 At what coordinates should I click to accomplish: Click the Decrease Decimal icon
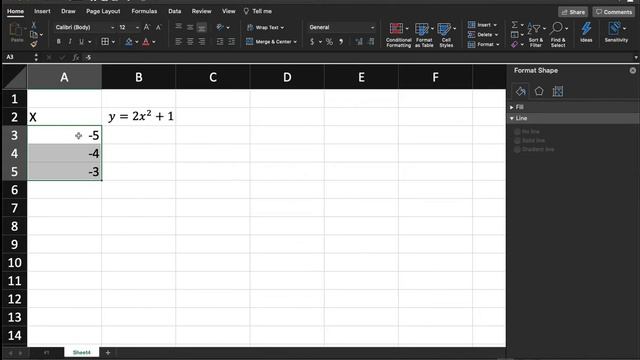(x=371, y=42)
